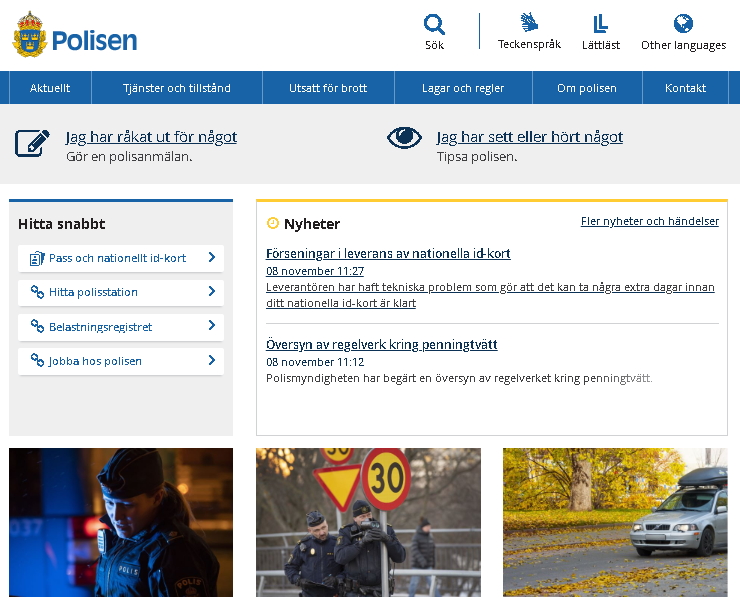Click chevron on Hitta polisstation row

[x=212, y=291]
